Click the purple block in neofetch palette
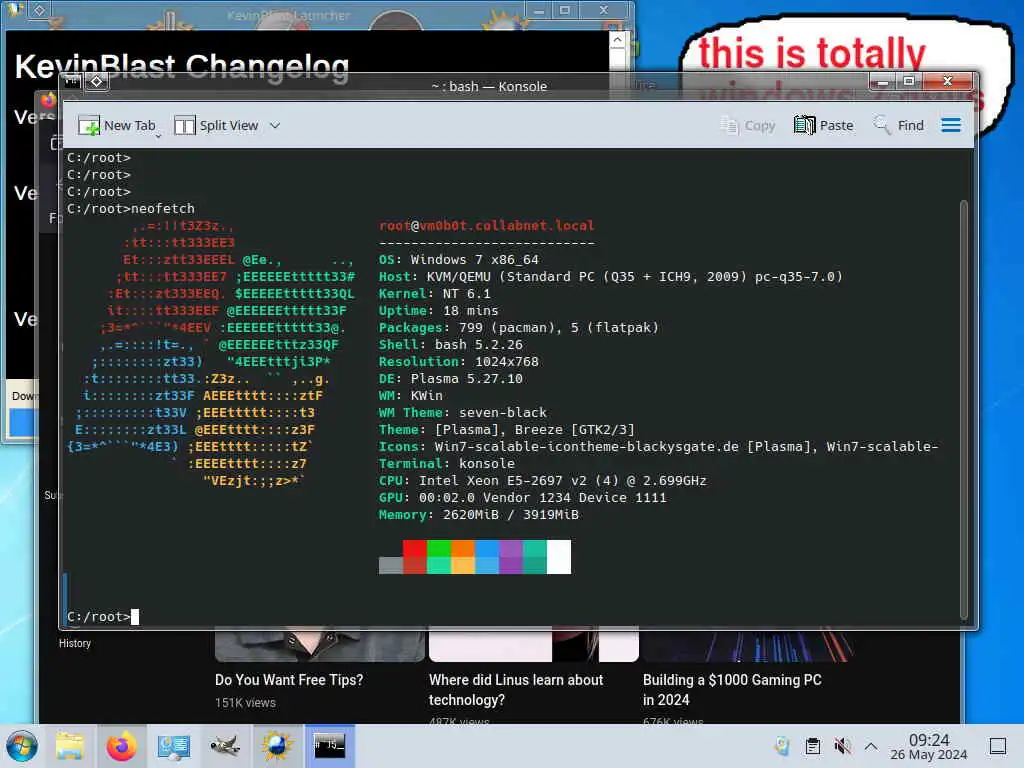 [511, 556]
